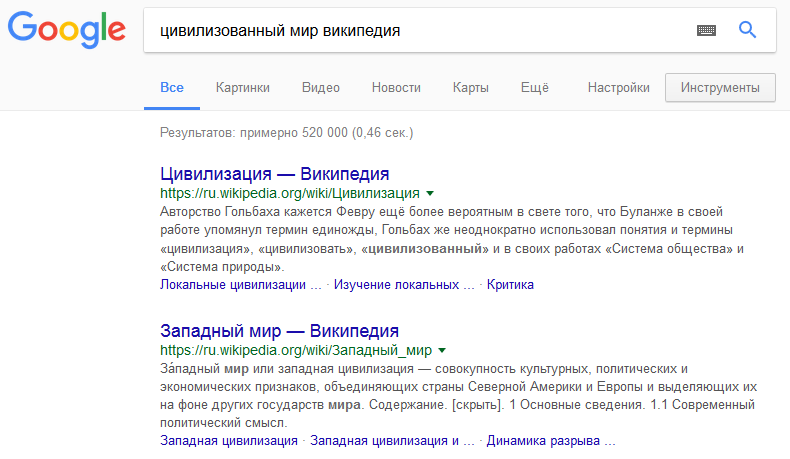
Task: Follow the Локальные цивилизации sitelink
Action: (x=241, y=285)
